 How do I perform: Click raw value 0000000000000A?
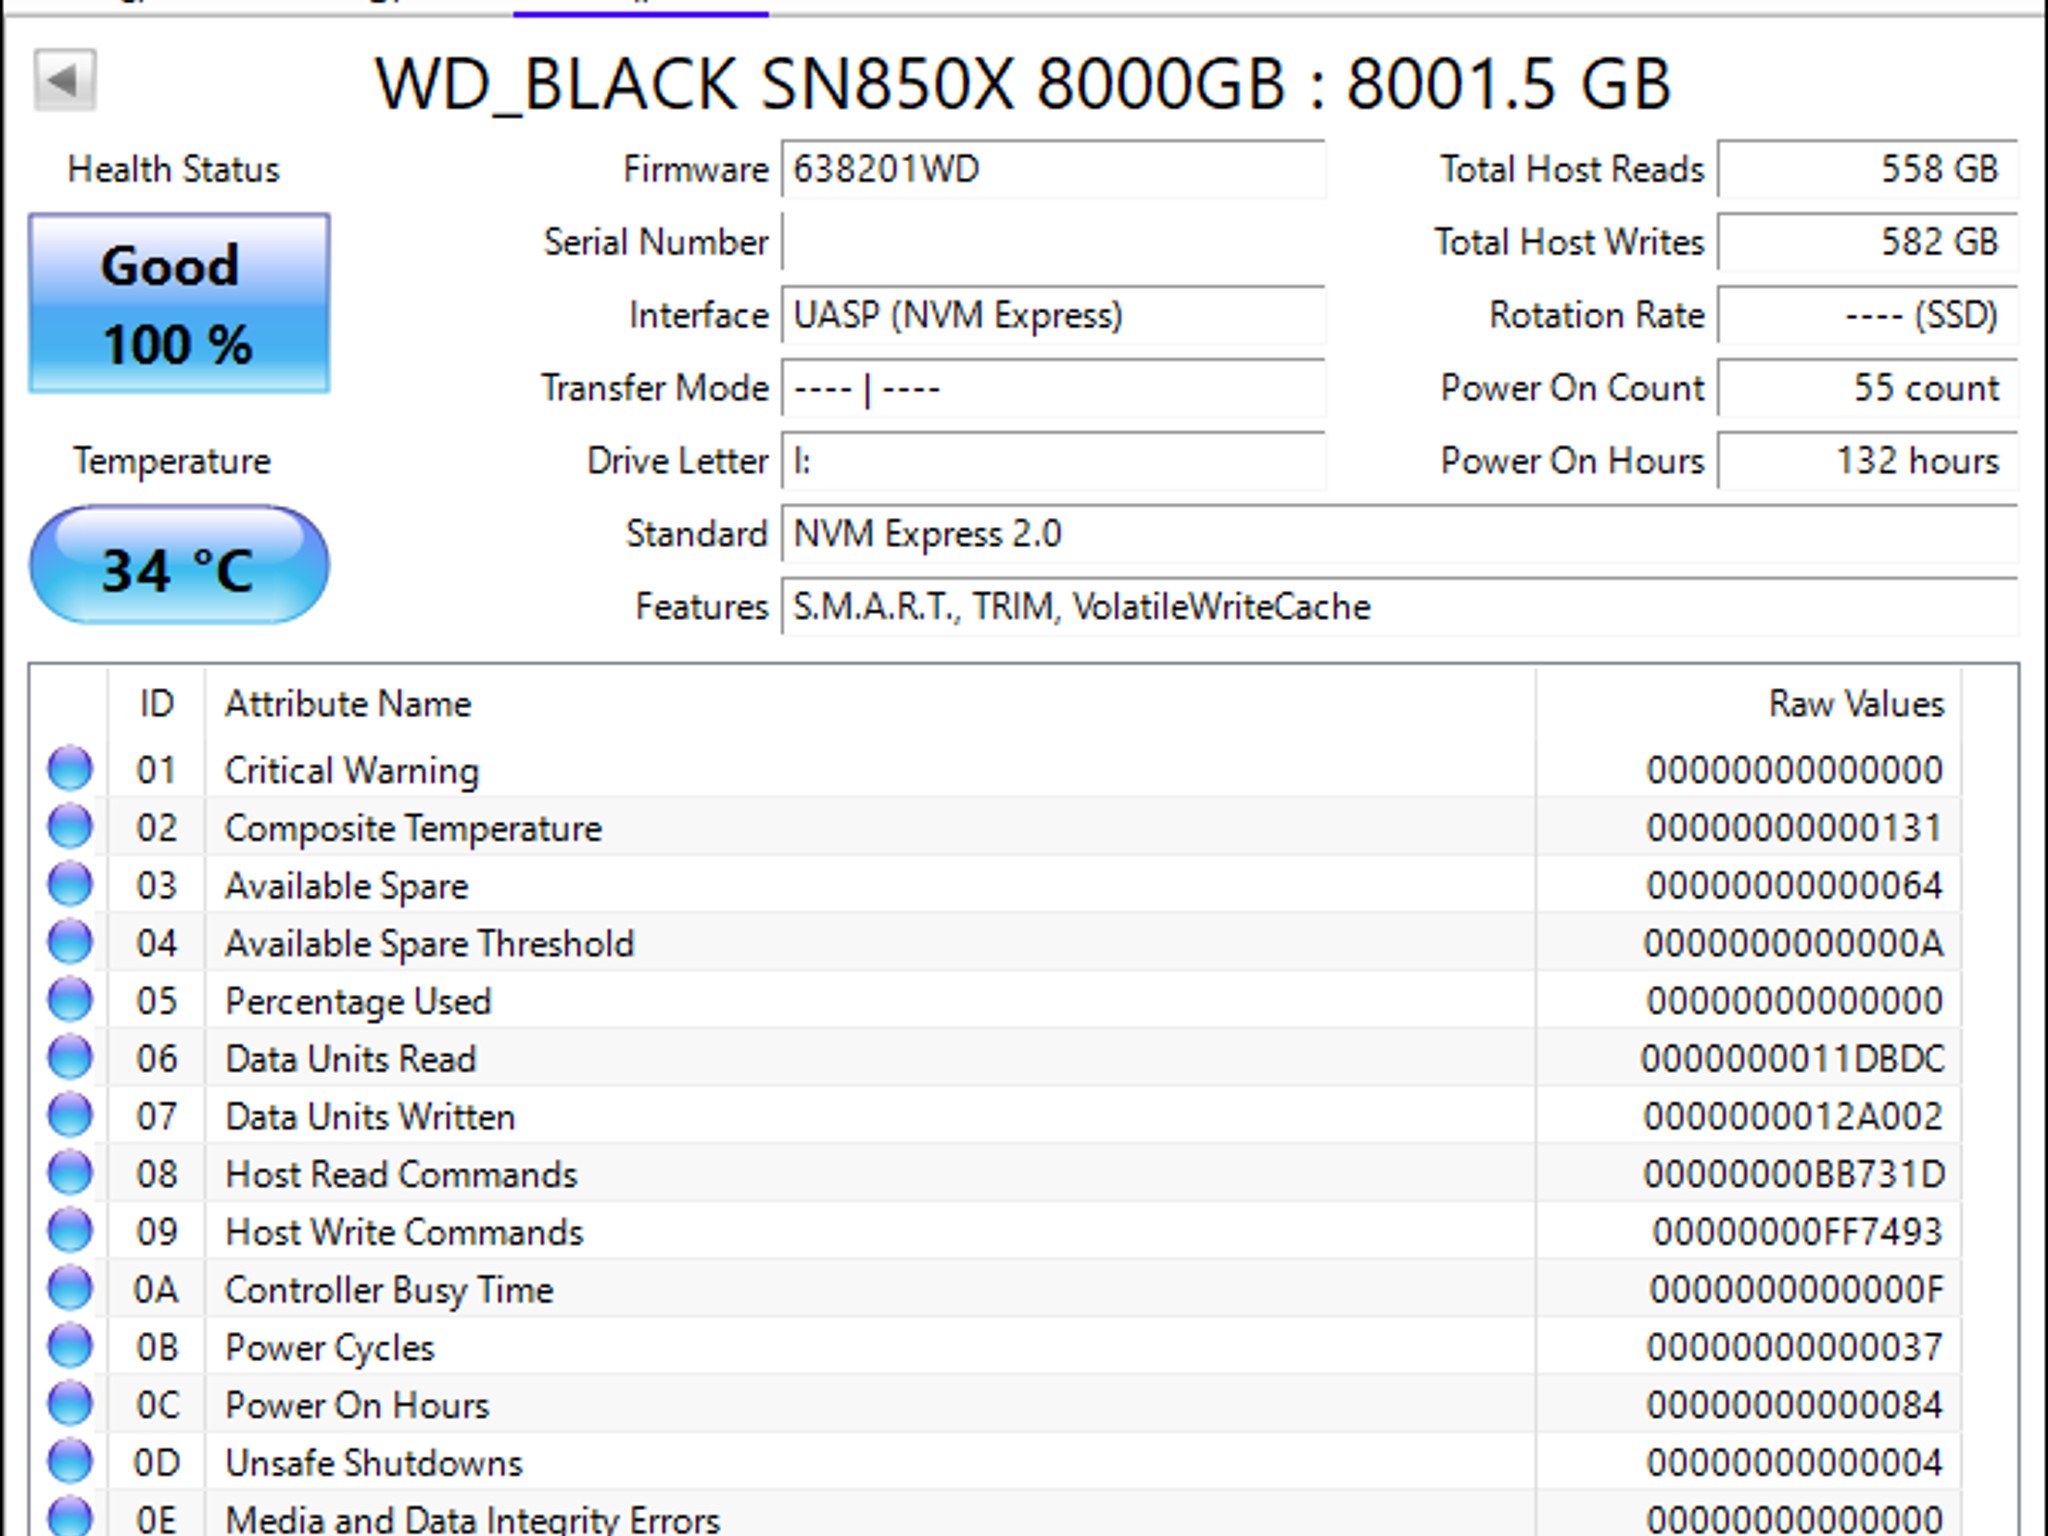[1794, 943]
